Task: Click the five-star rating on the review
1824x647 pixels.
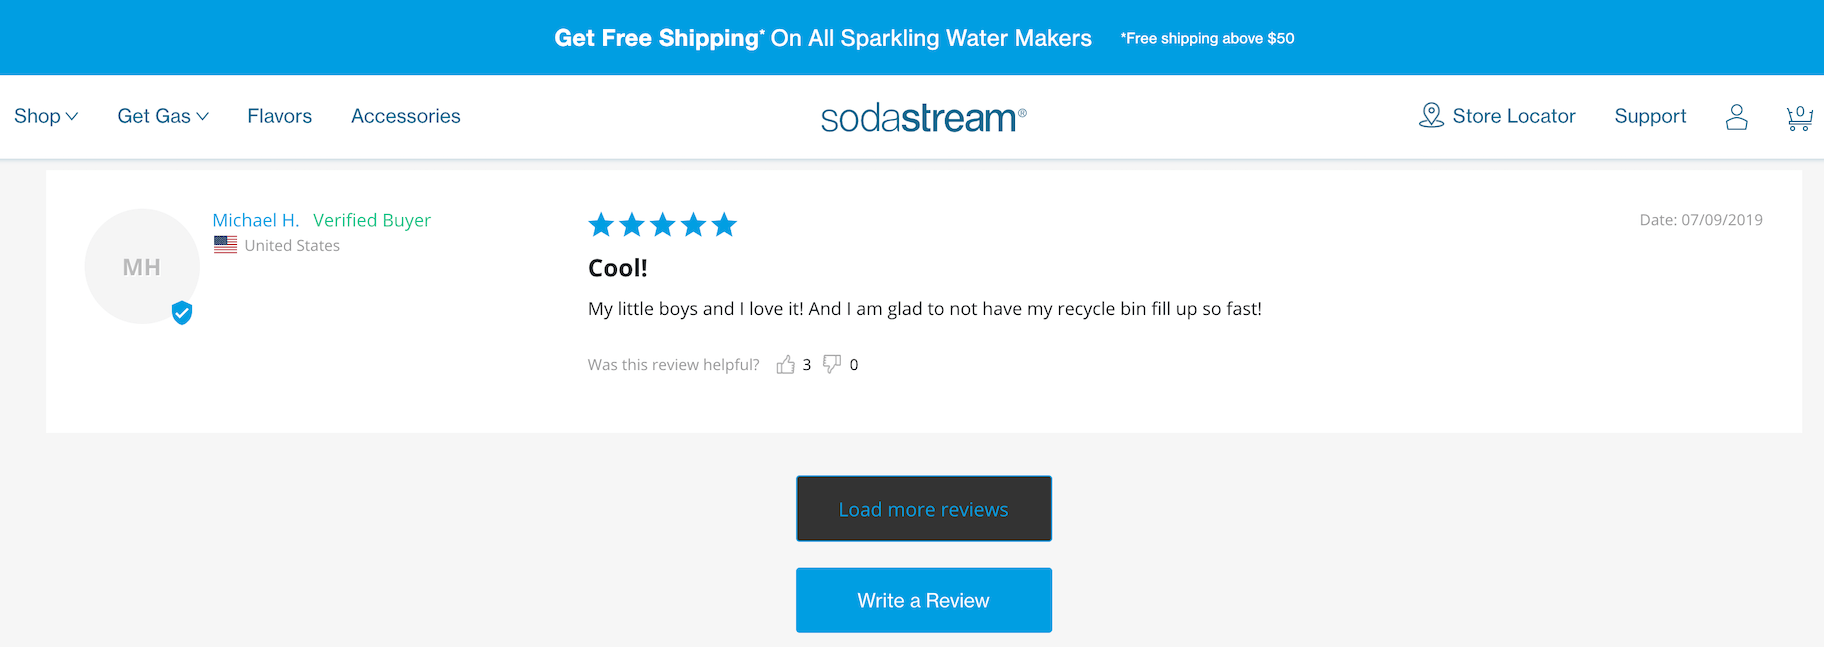Action: coord(662,225)
